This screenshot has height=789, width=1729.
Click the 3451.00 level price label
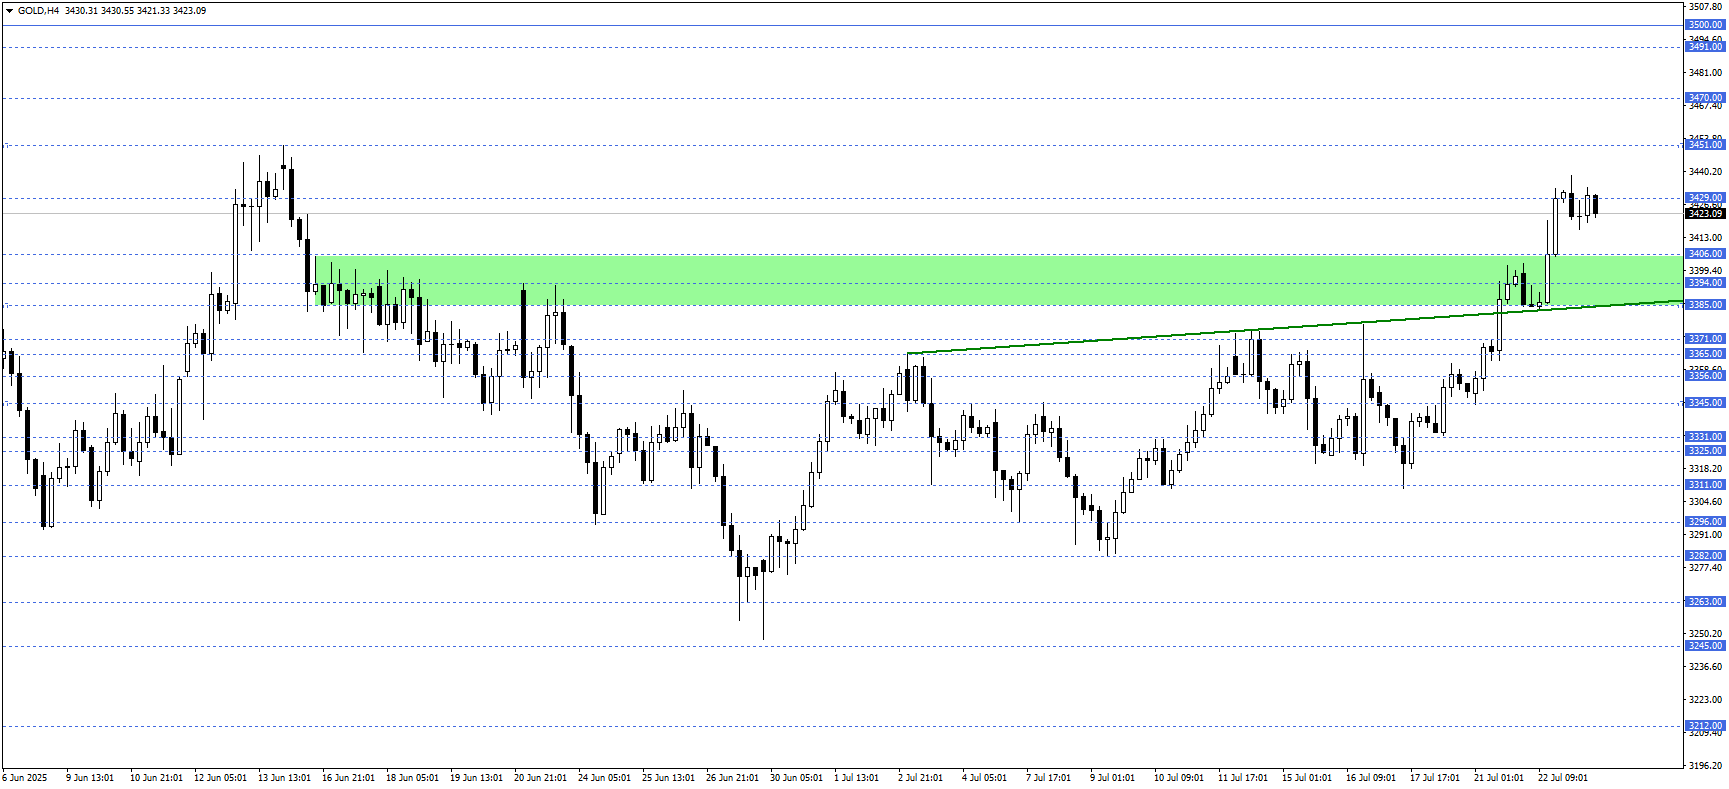point(1705,145)
